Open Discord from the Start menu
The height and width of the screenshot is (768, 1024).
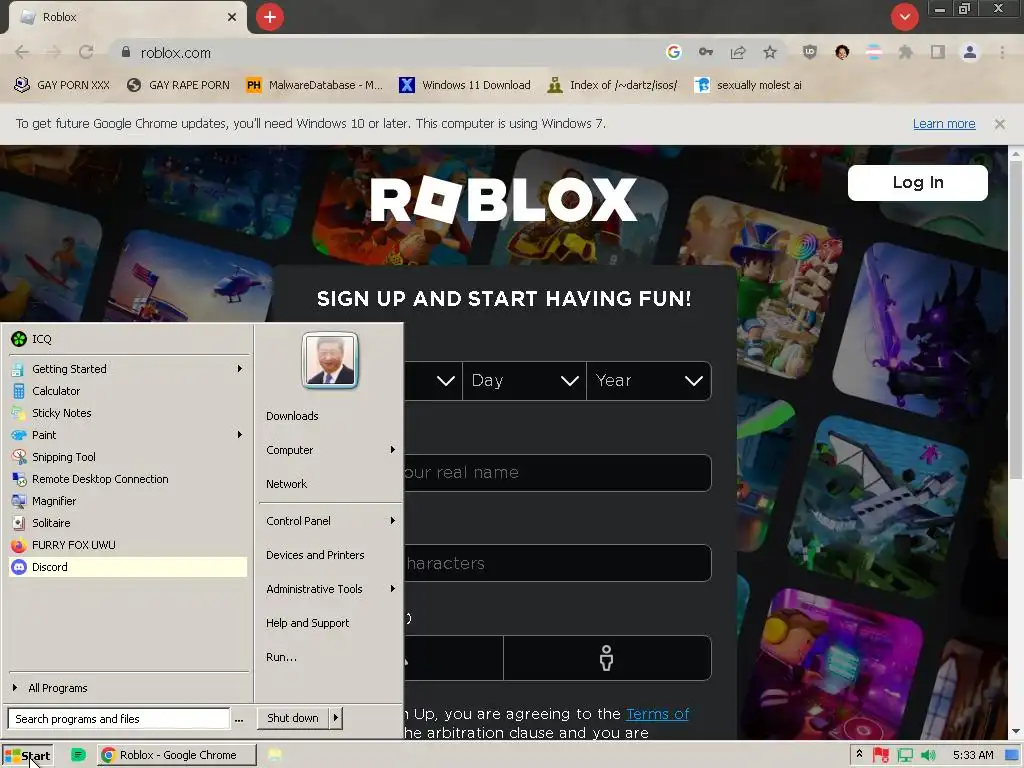click(x=128, y=567)
